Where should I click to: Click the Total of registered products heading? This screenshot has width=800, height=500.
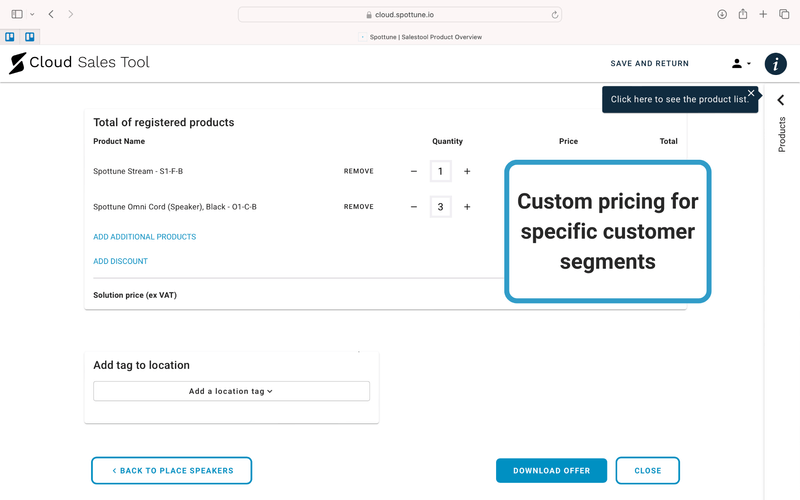click(164, 122)
